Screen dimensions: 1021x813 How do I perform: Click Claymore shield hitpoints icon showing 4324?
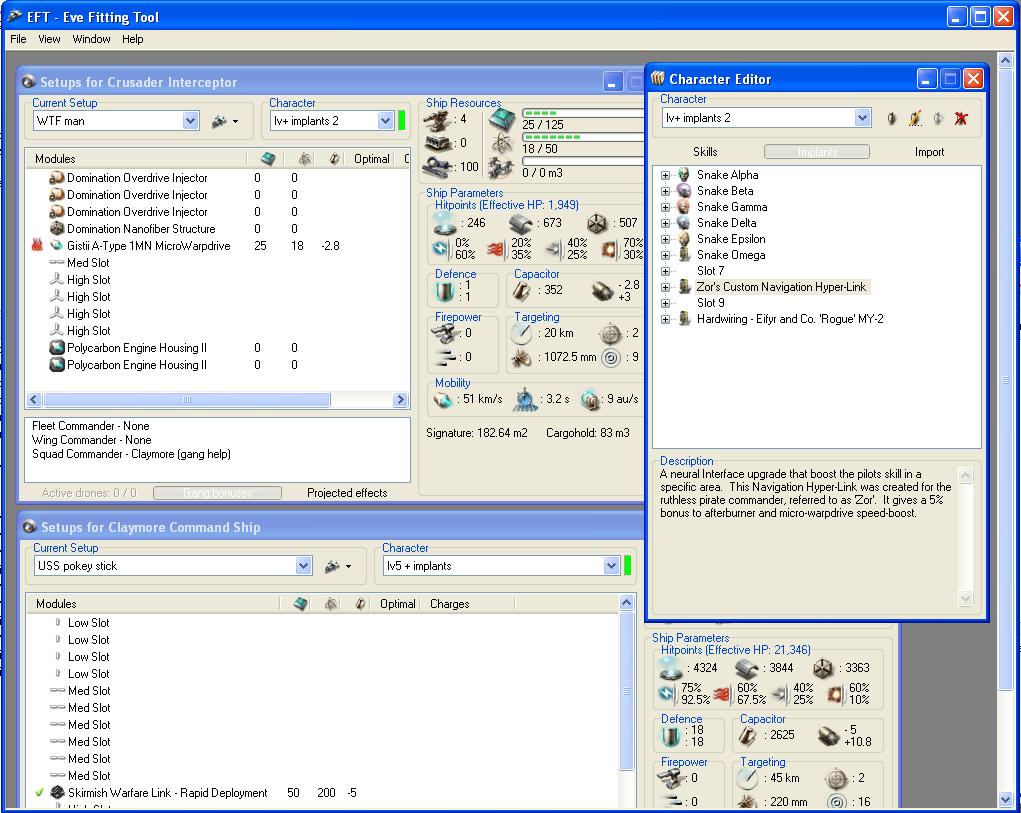[x=671, y=668]
